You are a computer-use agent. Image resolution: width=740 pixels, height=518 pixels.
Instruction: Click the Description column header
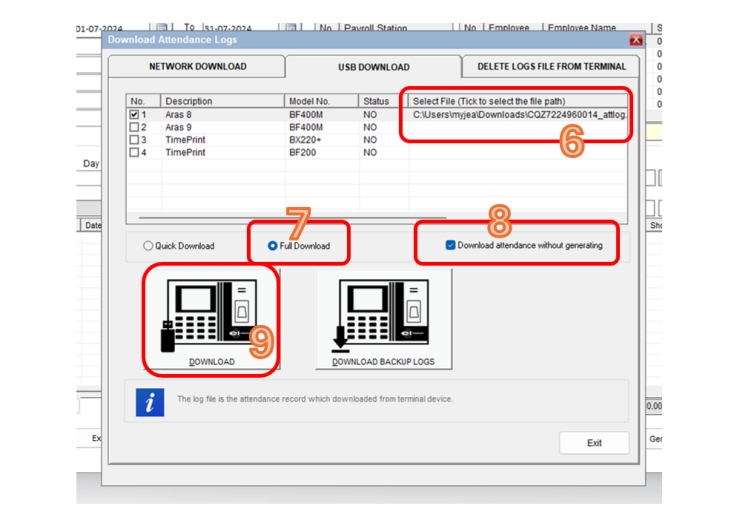(x=222, y=101)
